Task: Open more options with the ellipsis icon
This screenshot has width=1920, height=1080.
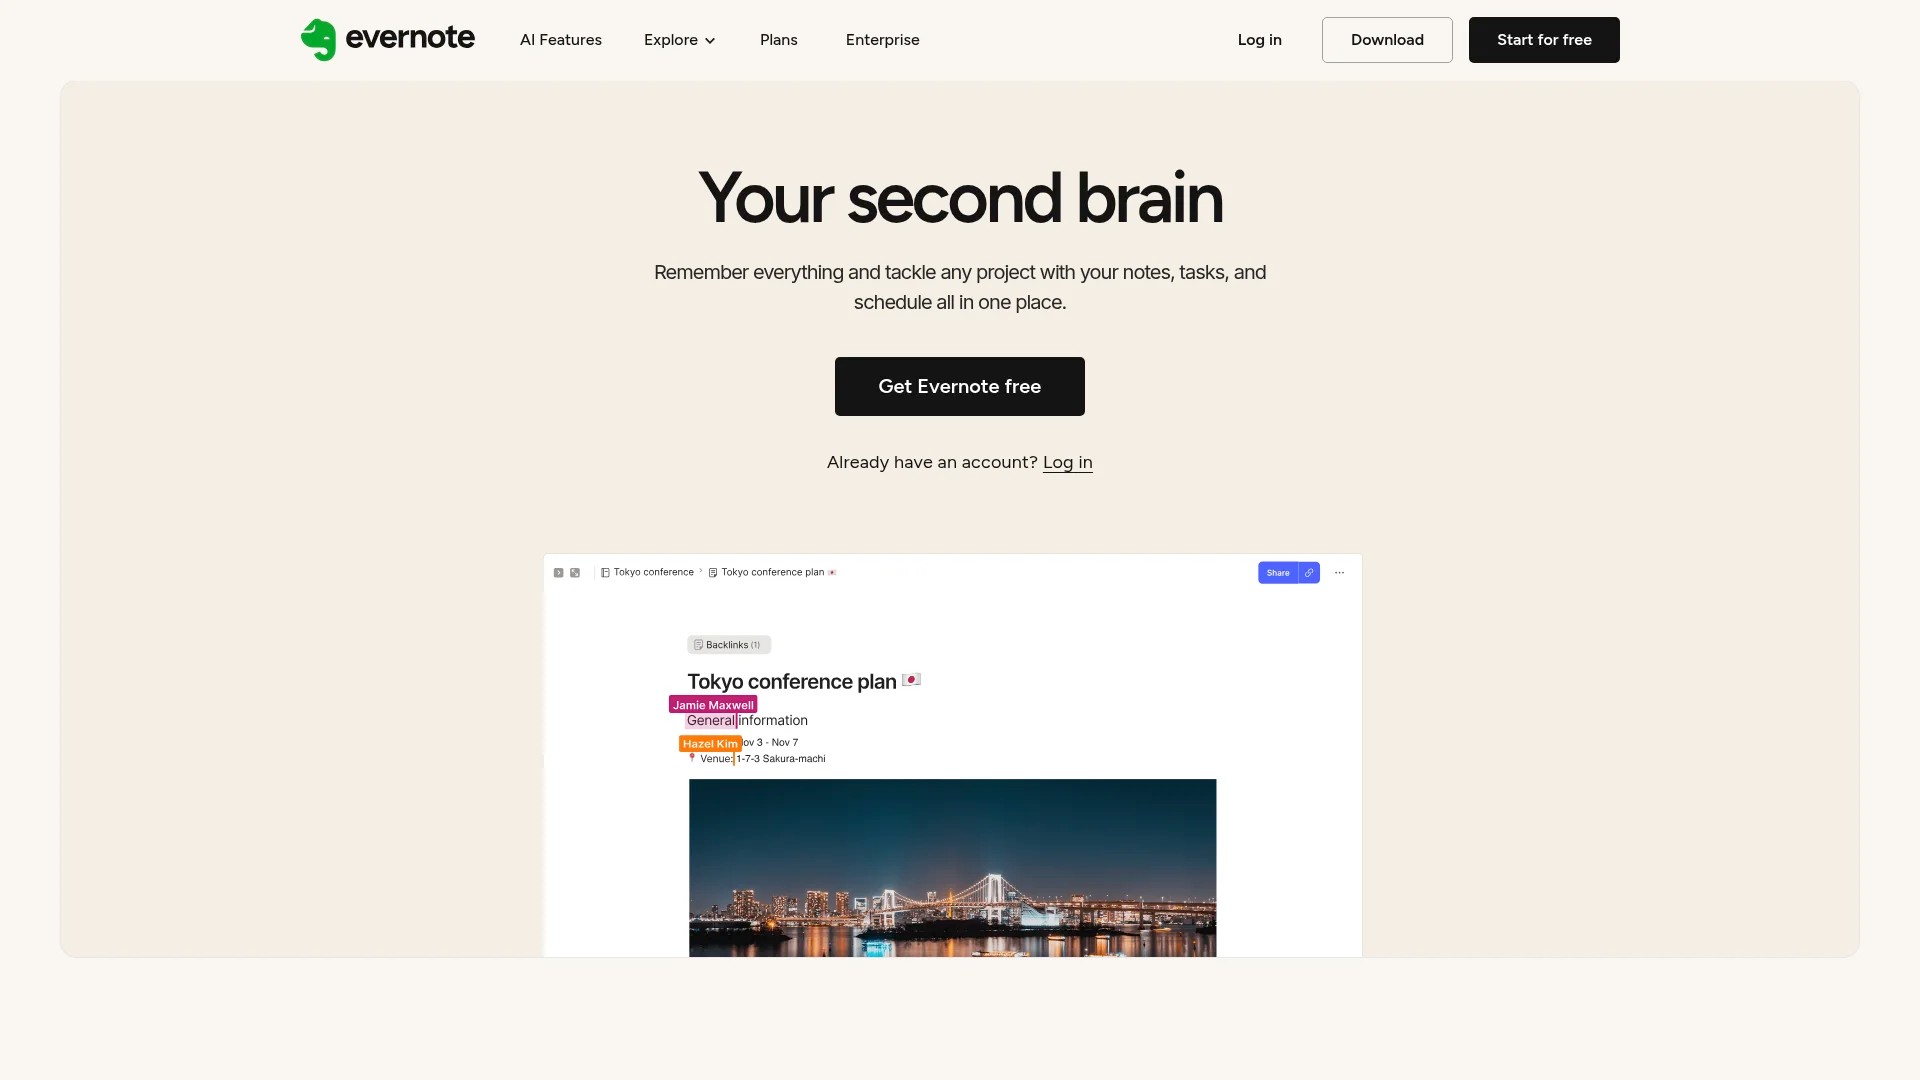Action: click(1338, 572)
